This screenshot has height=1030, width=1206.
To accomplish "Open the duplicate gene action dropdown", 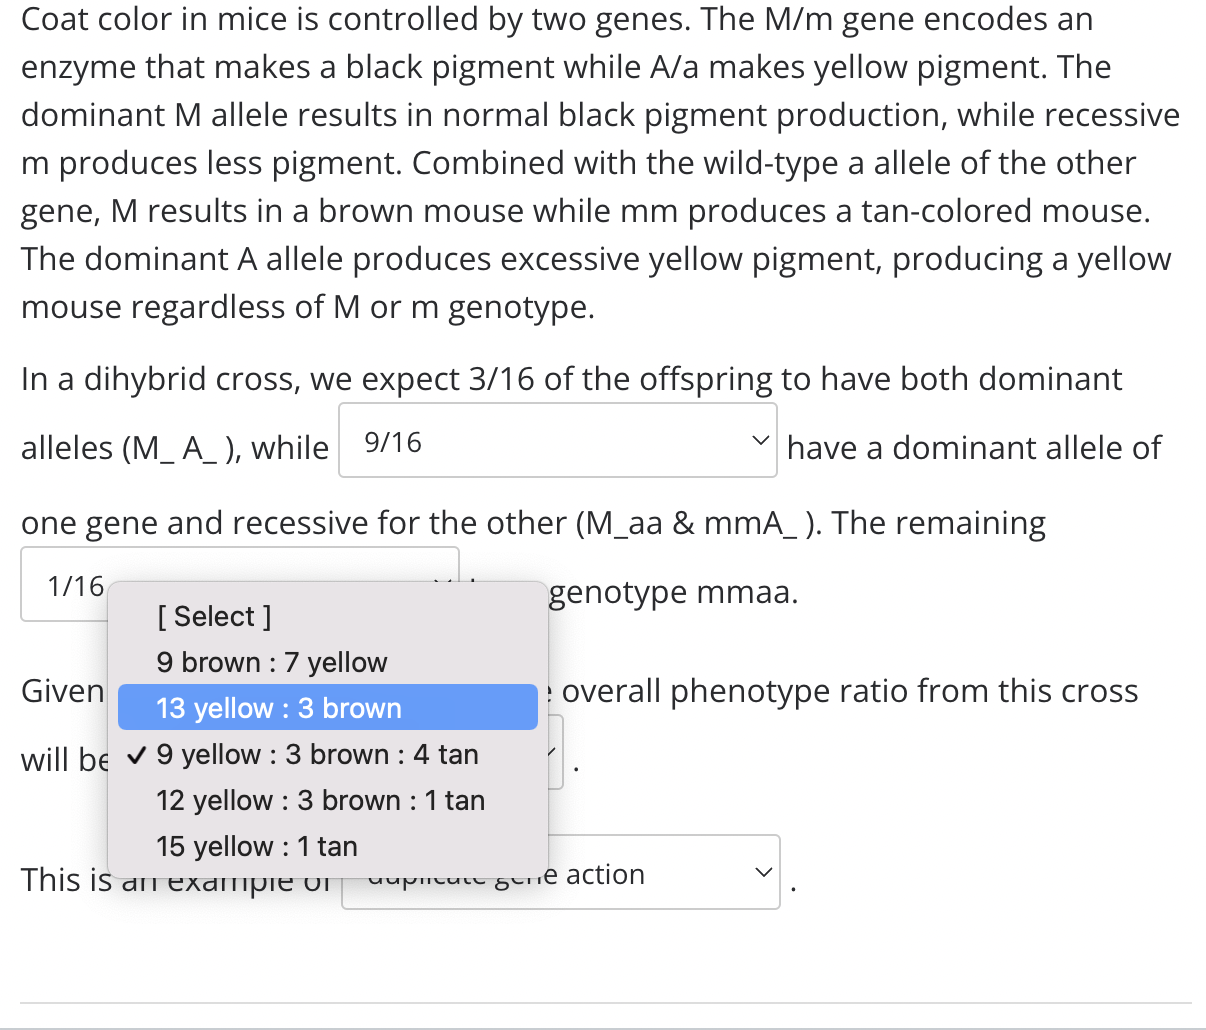I will (560, 871).
